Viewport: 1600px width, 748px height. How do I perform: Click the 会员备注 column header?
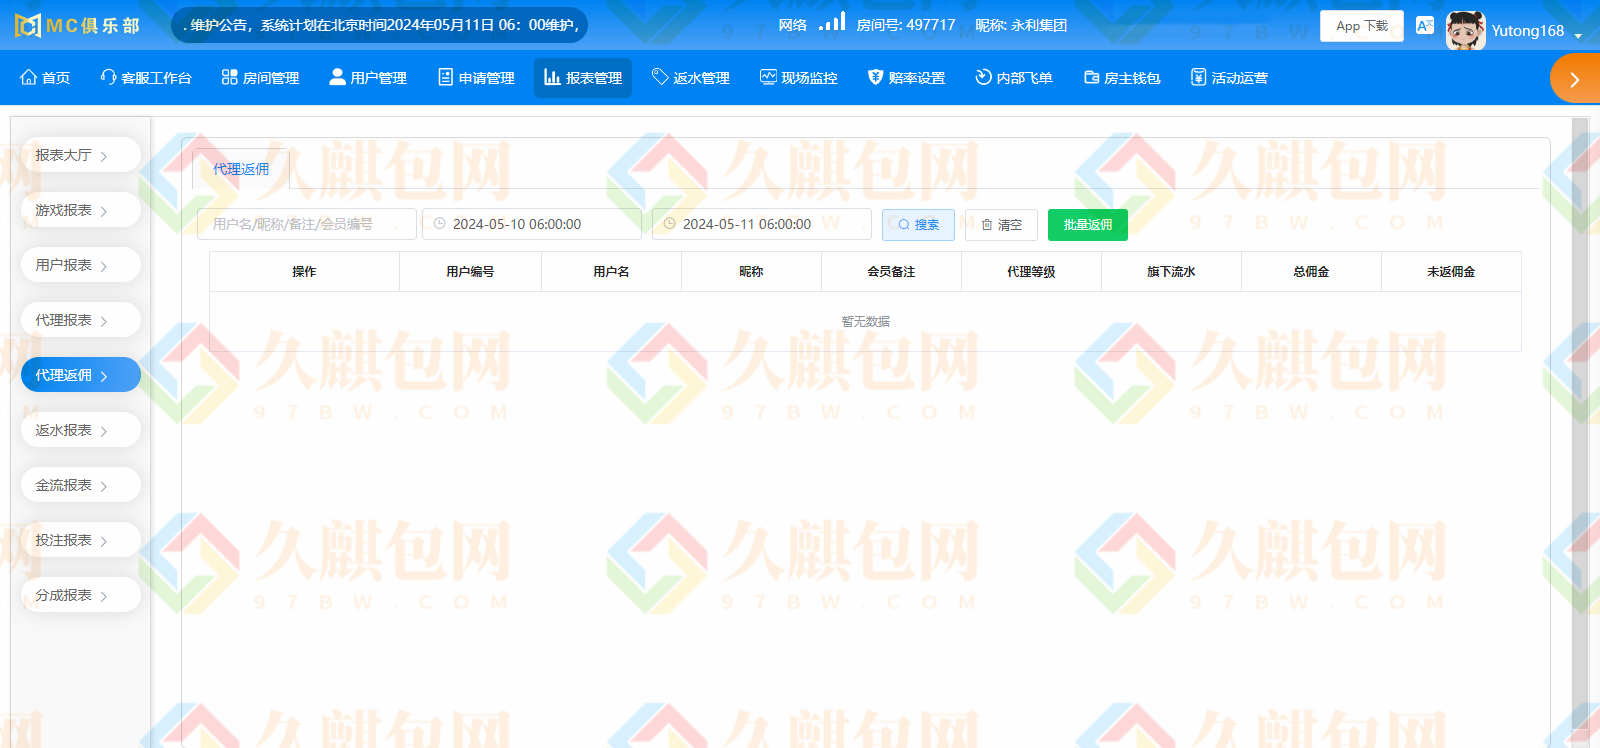click(x=891, y=272)
